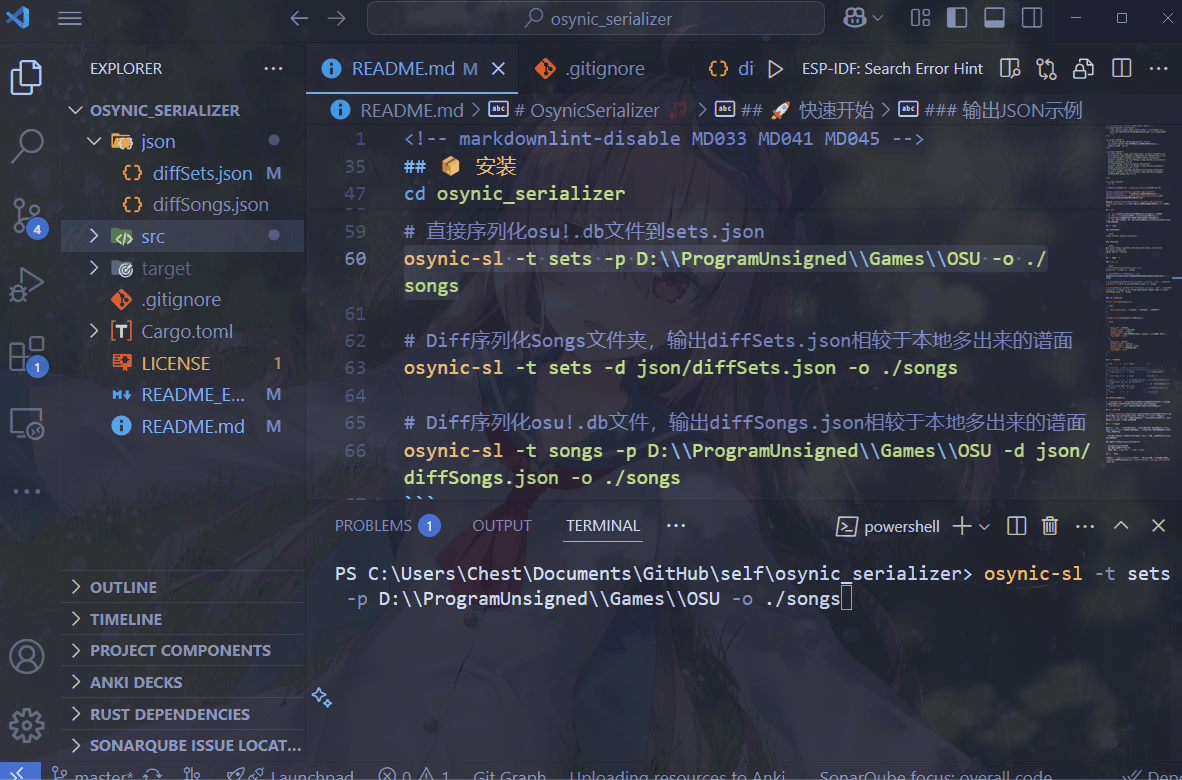This screenshot has height=780, width=1182.
Task: Select the TERMINAL panel tab
Action: click(x=603, y=526)
